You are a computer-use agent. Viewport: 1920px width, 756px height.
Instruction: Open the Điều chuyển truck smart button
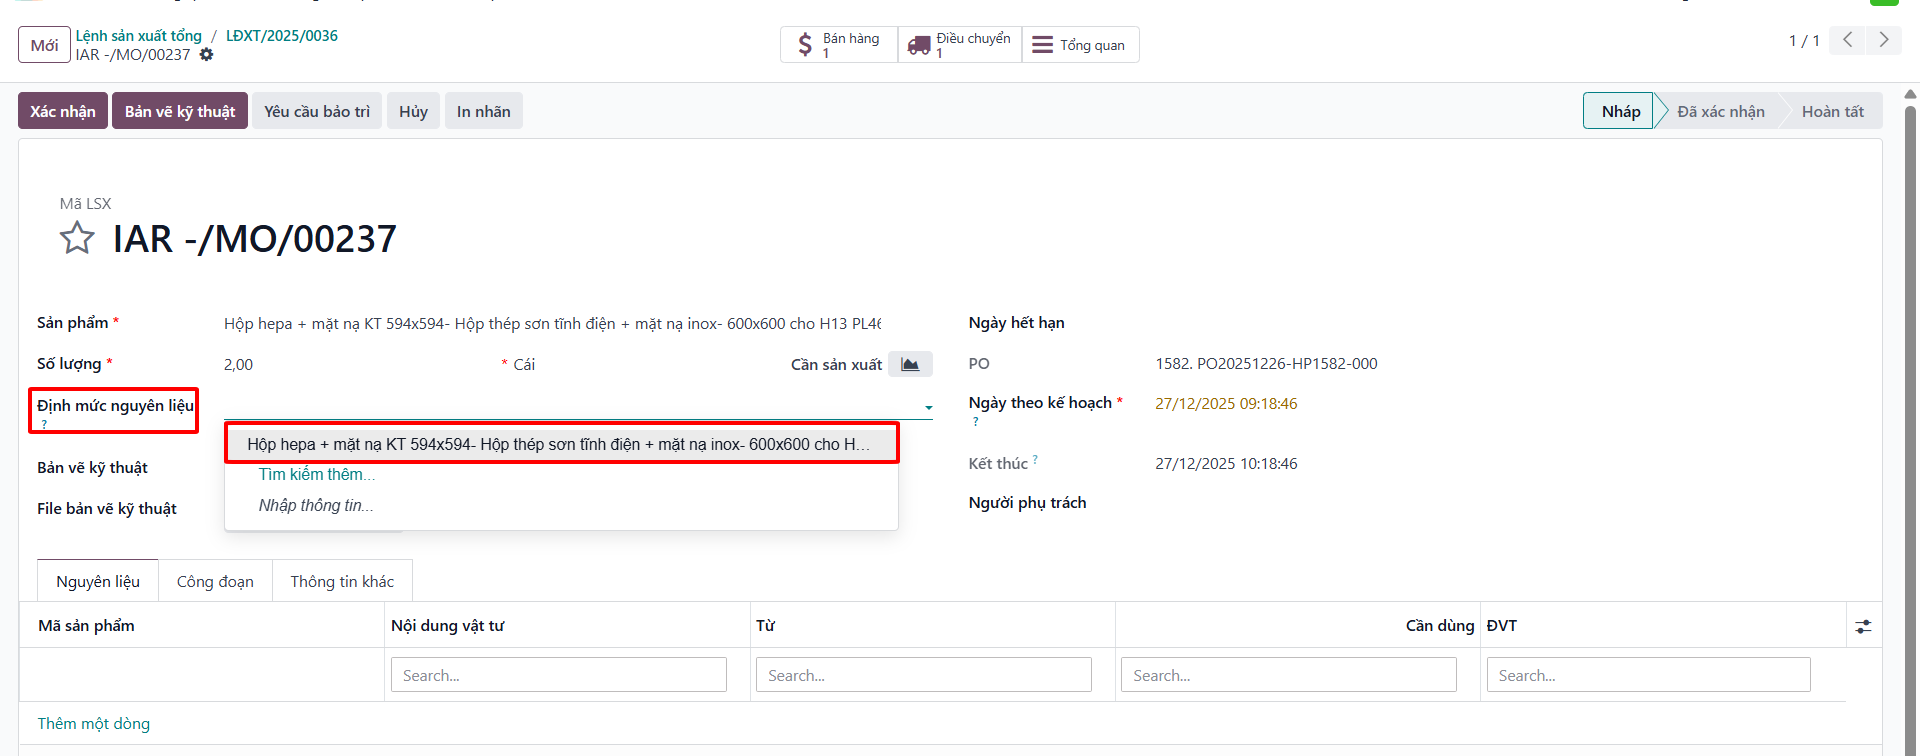coord(960,45)
